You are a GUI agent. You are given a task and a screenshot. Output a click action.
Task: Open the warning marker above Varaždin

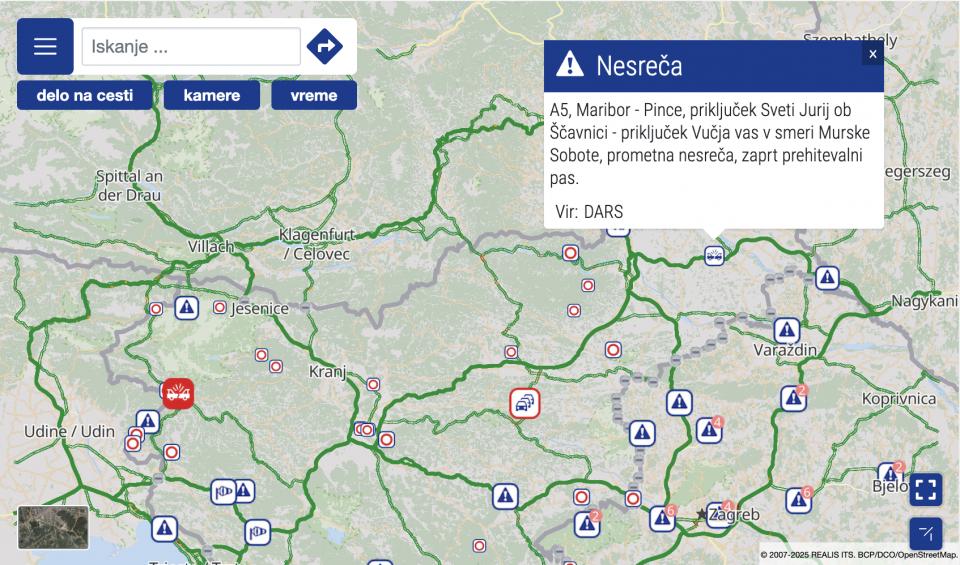[x=787, y=330]
